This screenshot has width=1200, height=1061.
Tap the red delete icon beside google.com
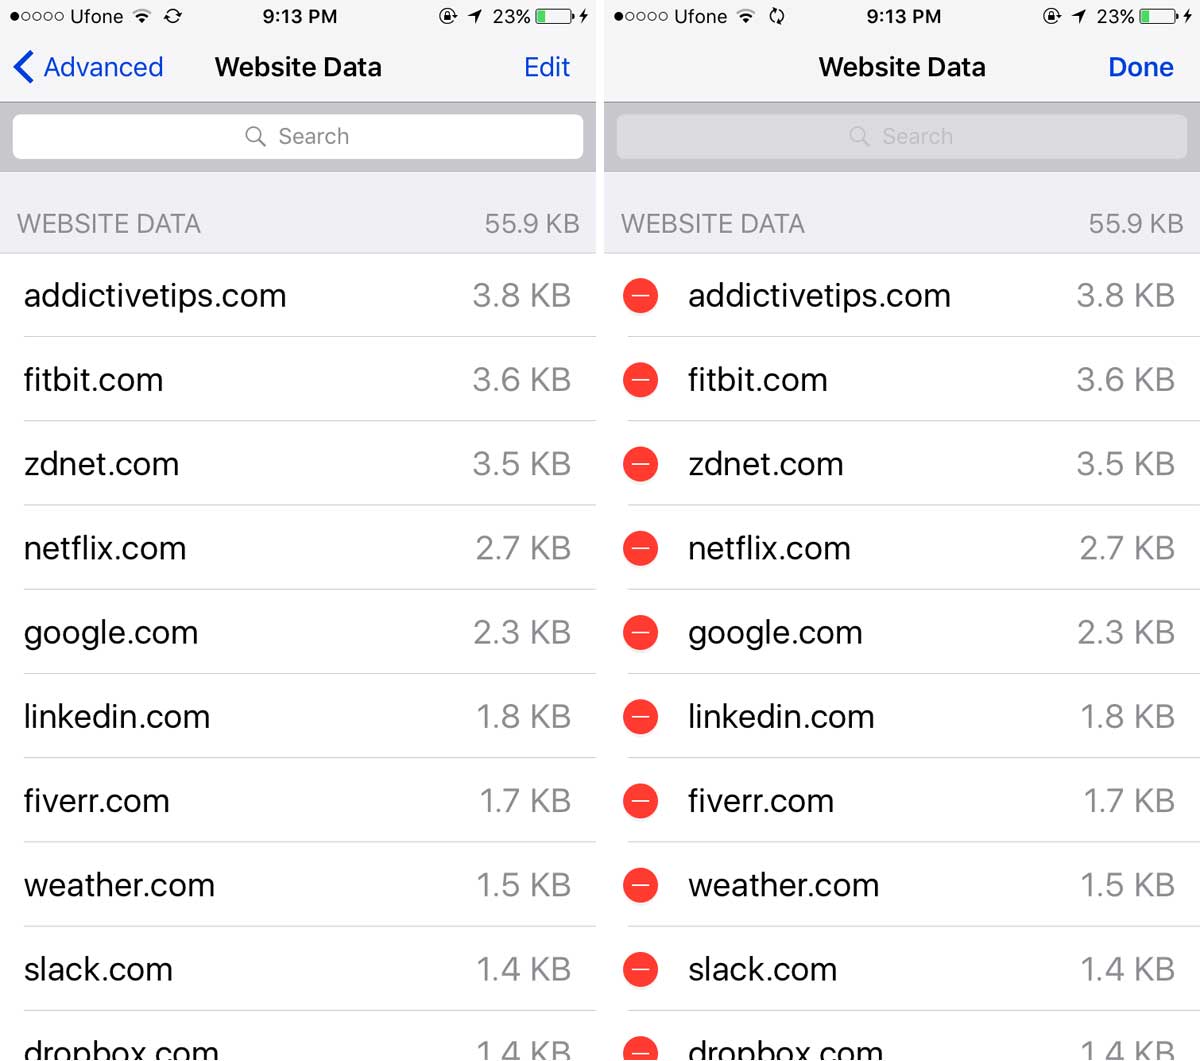(640, 632)
